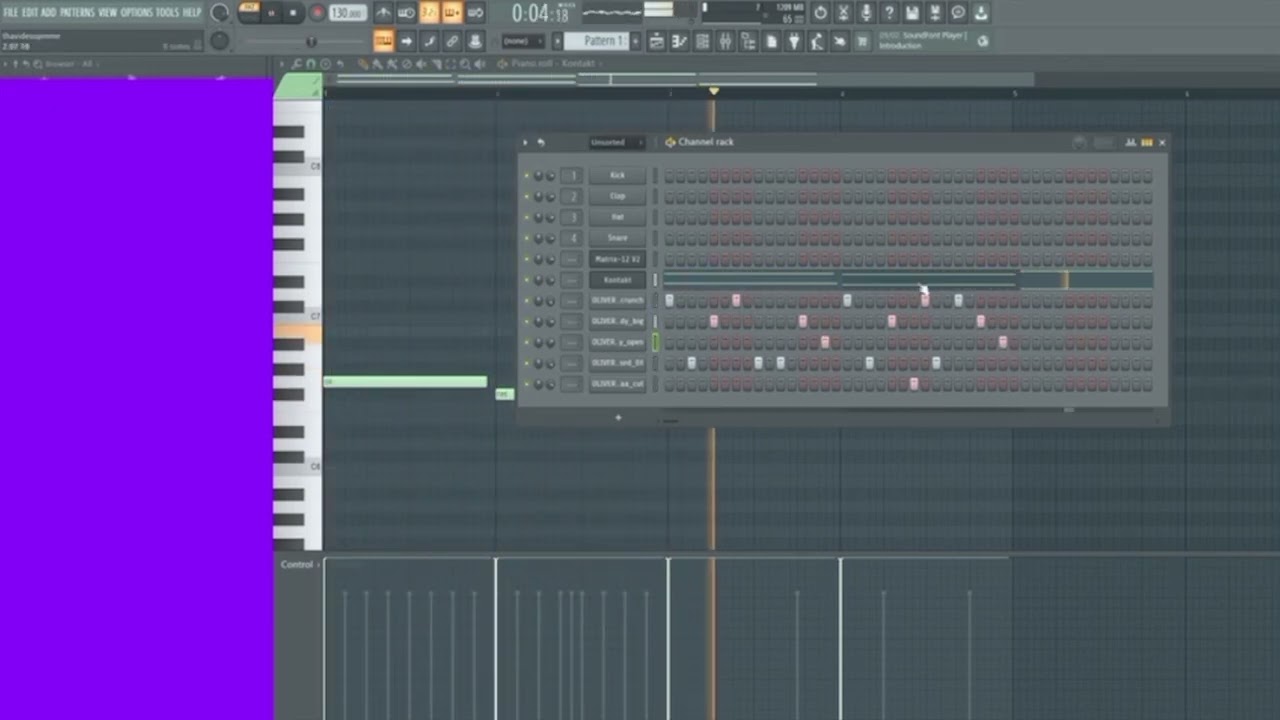1280x720 pixels.
Task: Click the red record button
Action: [317, 12]
